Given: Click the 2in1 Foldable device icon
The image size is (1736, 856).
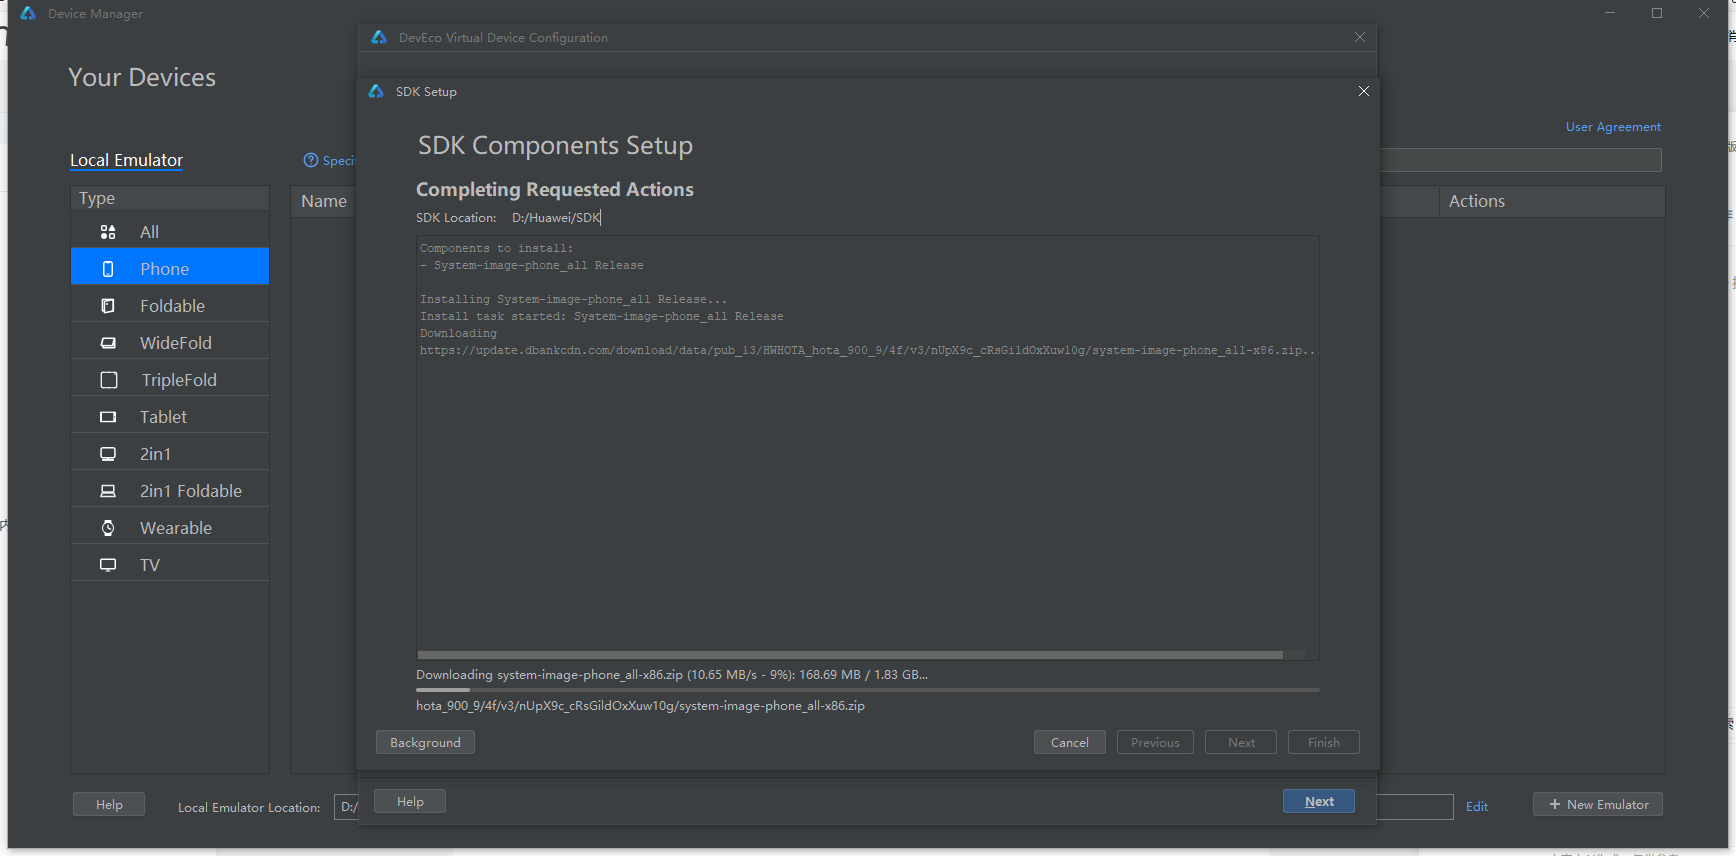Looking at the screenshot, I should point(108,491).
